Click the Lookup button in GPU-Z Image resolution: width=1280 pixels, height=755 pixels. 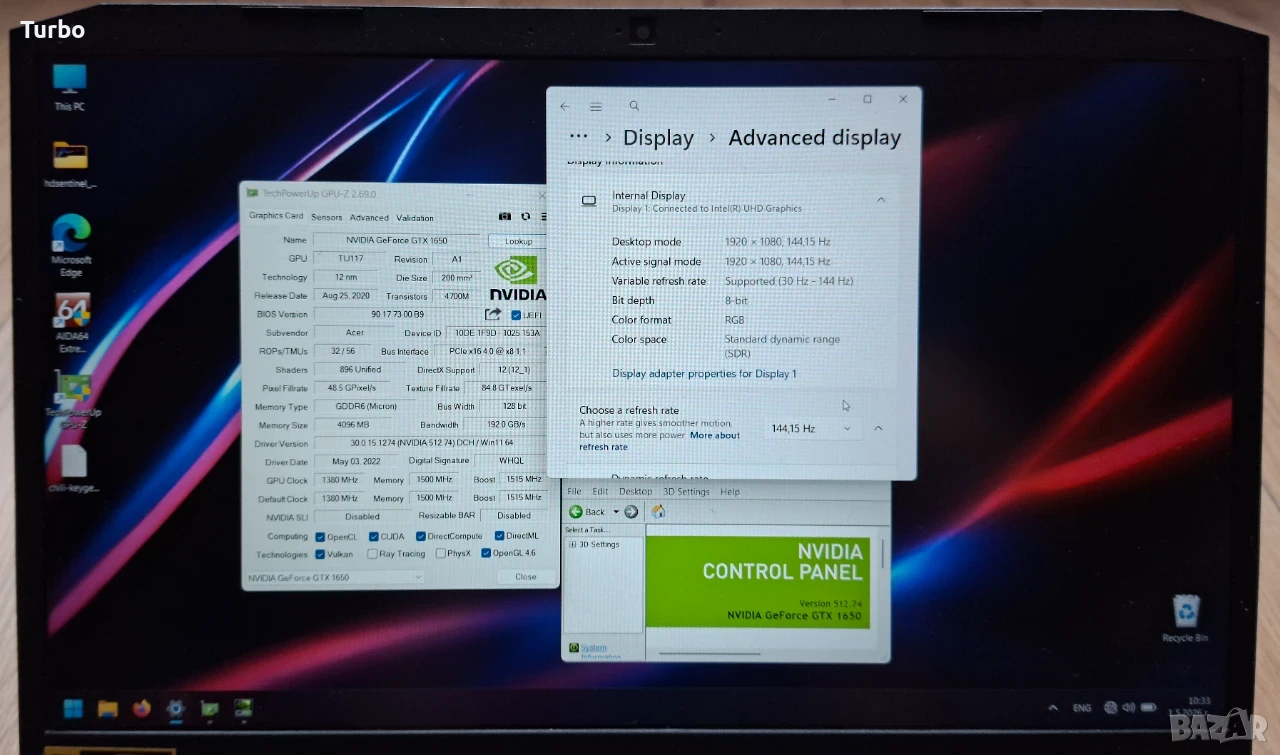(x=518, y=241)
